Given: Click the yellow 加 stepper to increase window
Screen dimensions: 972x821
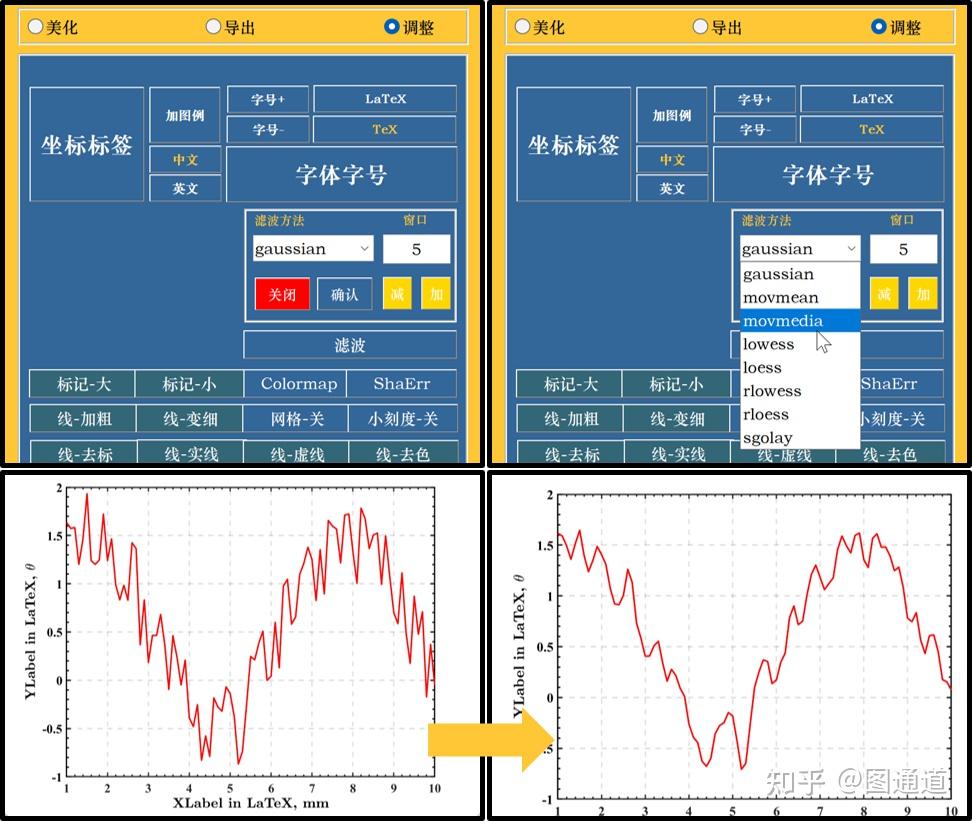Looking at the screenshot, I should coord(436,294).
